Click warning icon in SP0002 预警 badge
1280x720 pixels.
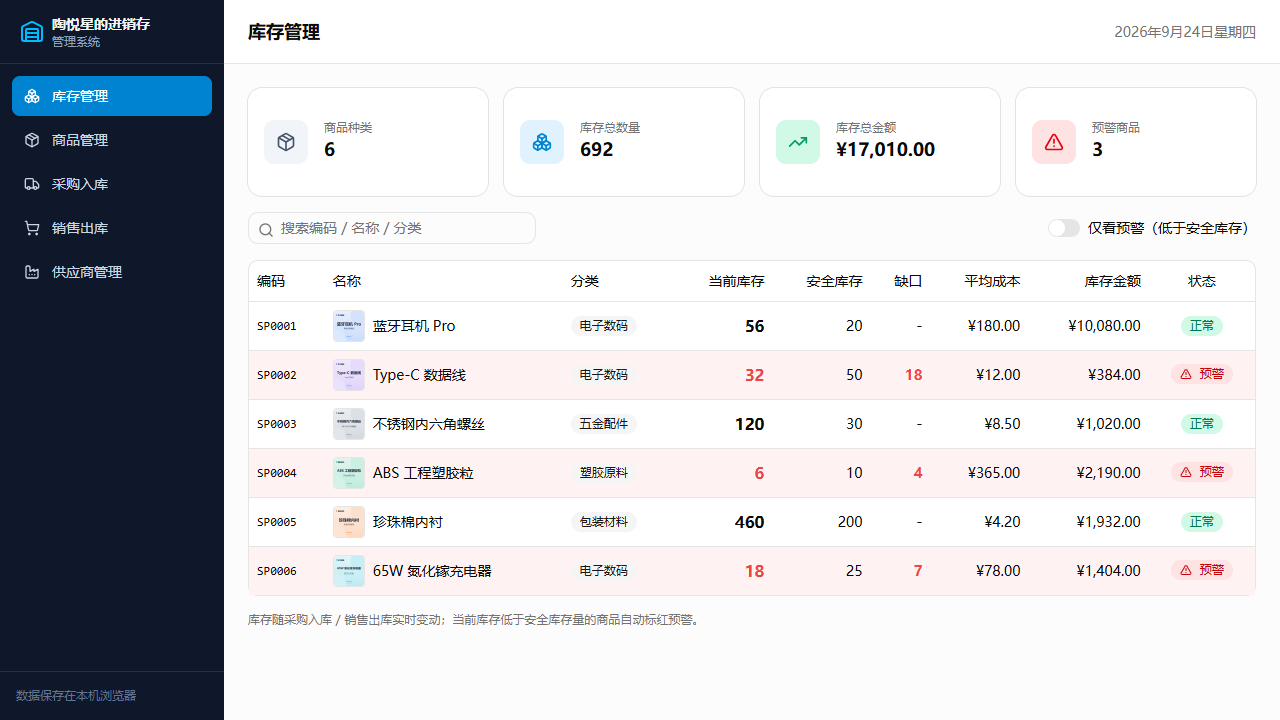coord(1186,374)
